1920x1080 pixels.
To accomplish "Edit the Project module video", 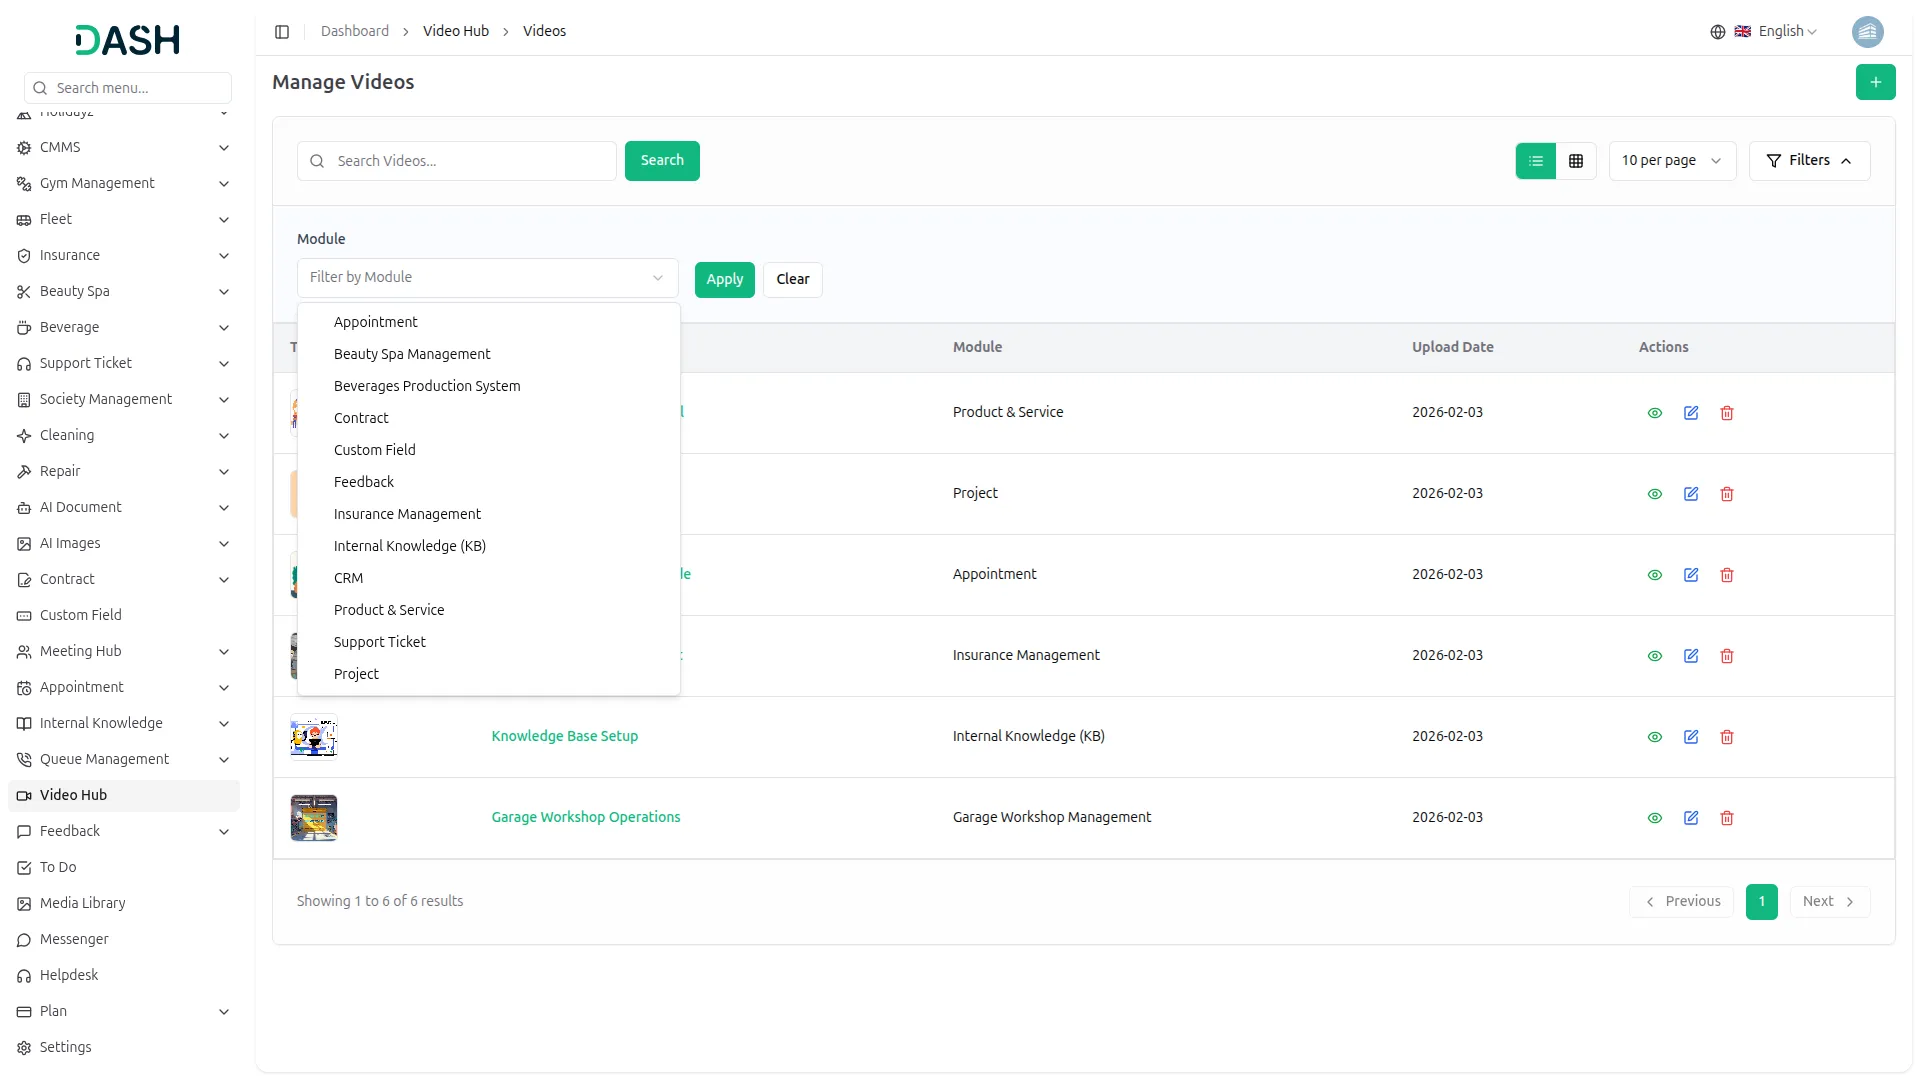I will point(1690,494).
